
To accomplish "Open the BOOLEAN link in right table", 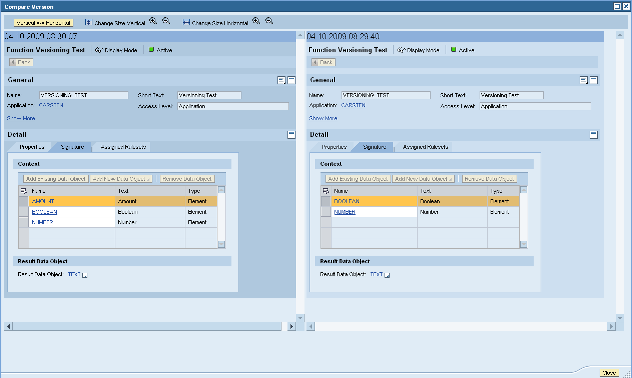I will [346, 201].
